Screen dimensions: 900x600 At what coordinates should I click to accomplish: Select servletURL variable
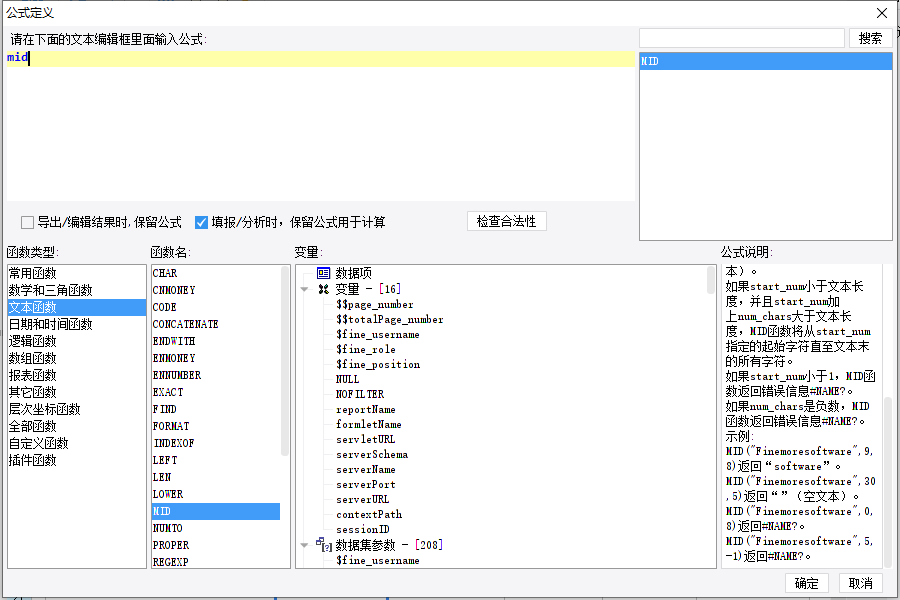pyautogui.click(x=366, y=439)
